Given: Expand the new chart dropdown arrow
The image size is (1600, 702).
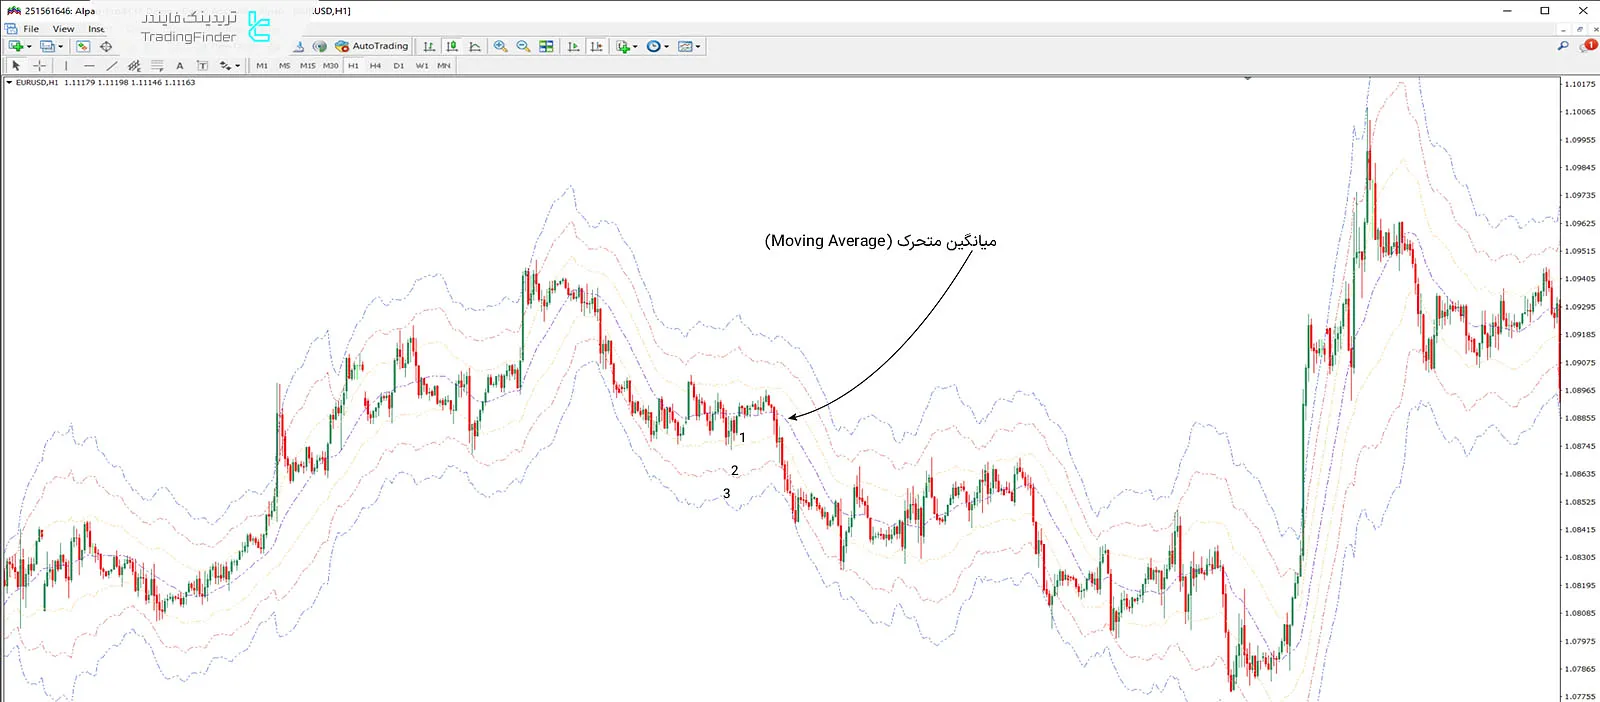Looking at the screenshot, I should (29, 47).
